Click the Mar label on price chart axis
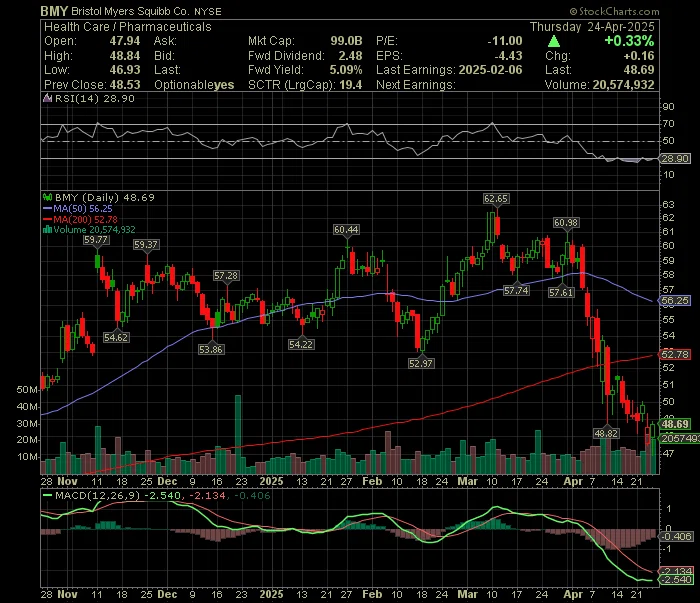Image resolution: width=700 pixels, height=603 pixels. [x=467, y=482]
